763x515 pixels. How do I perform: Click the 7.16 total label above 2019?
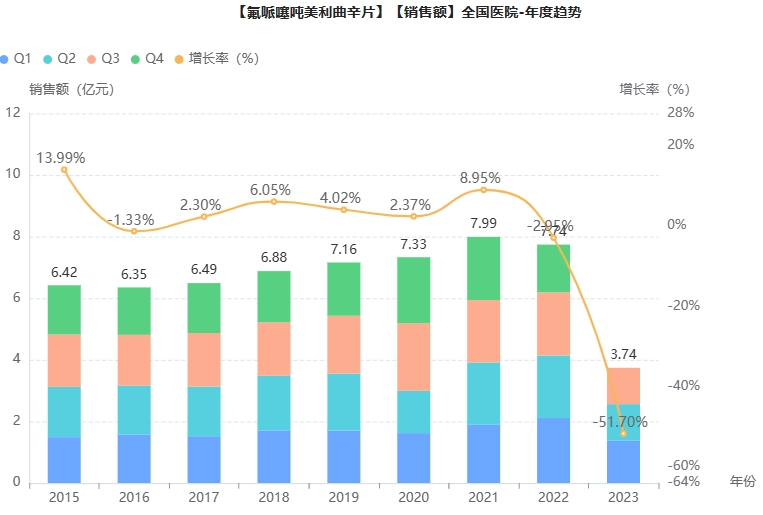[x=344, y=249]
